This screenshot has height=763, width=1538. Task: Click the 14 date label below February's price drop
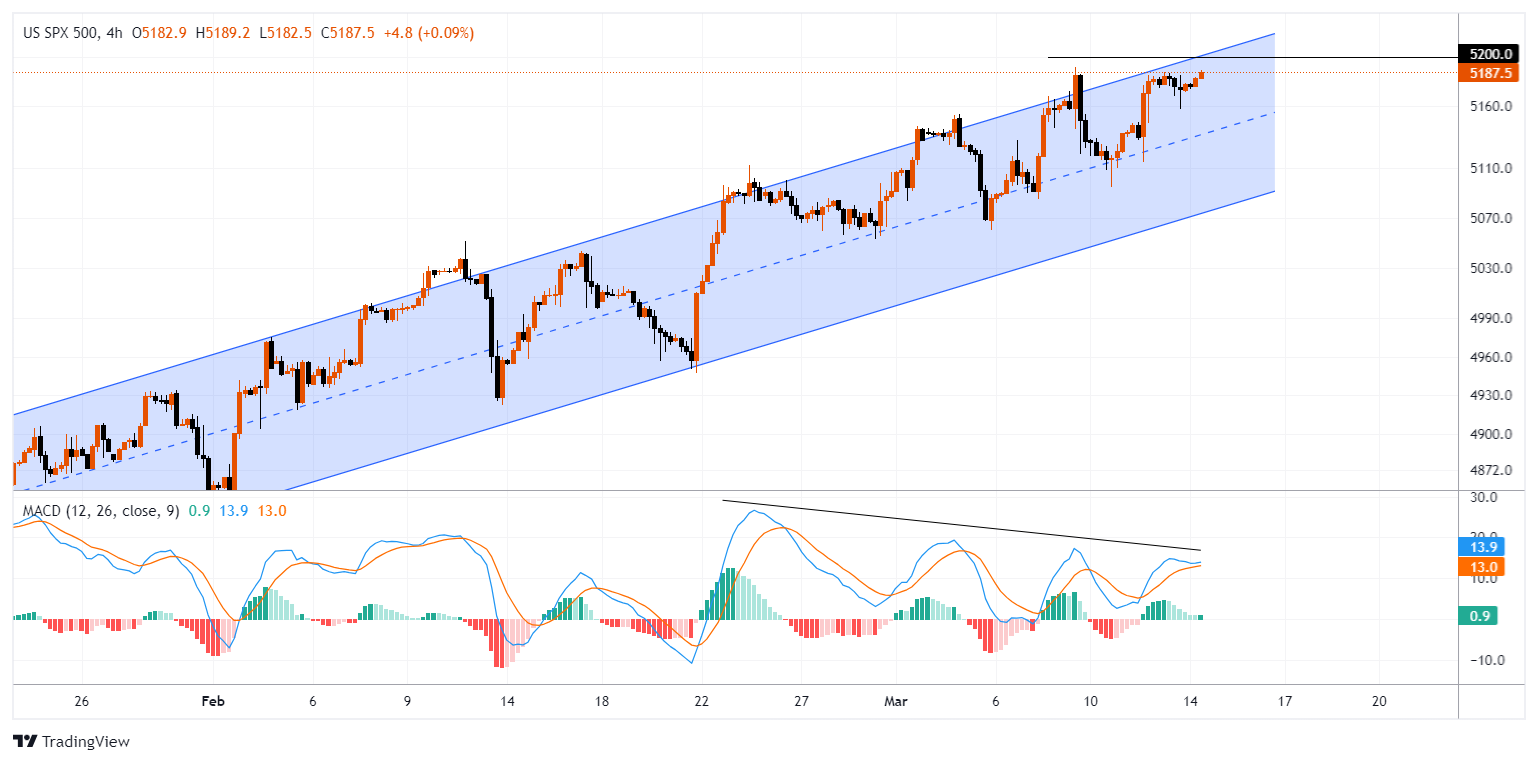[x=508, y=701]
